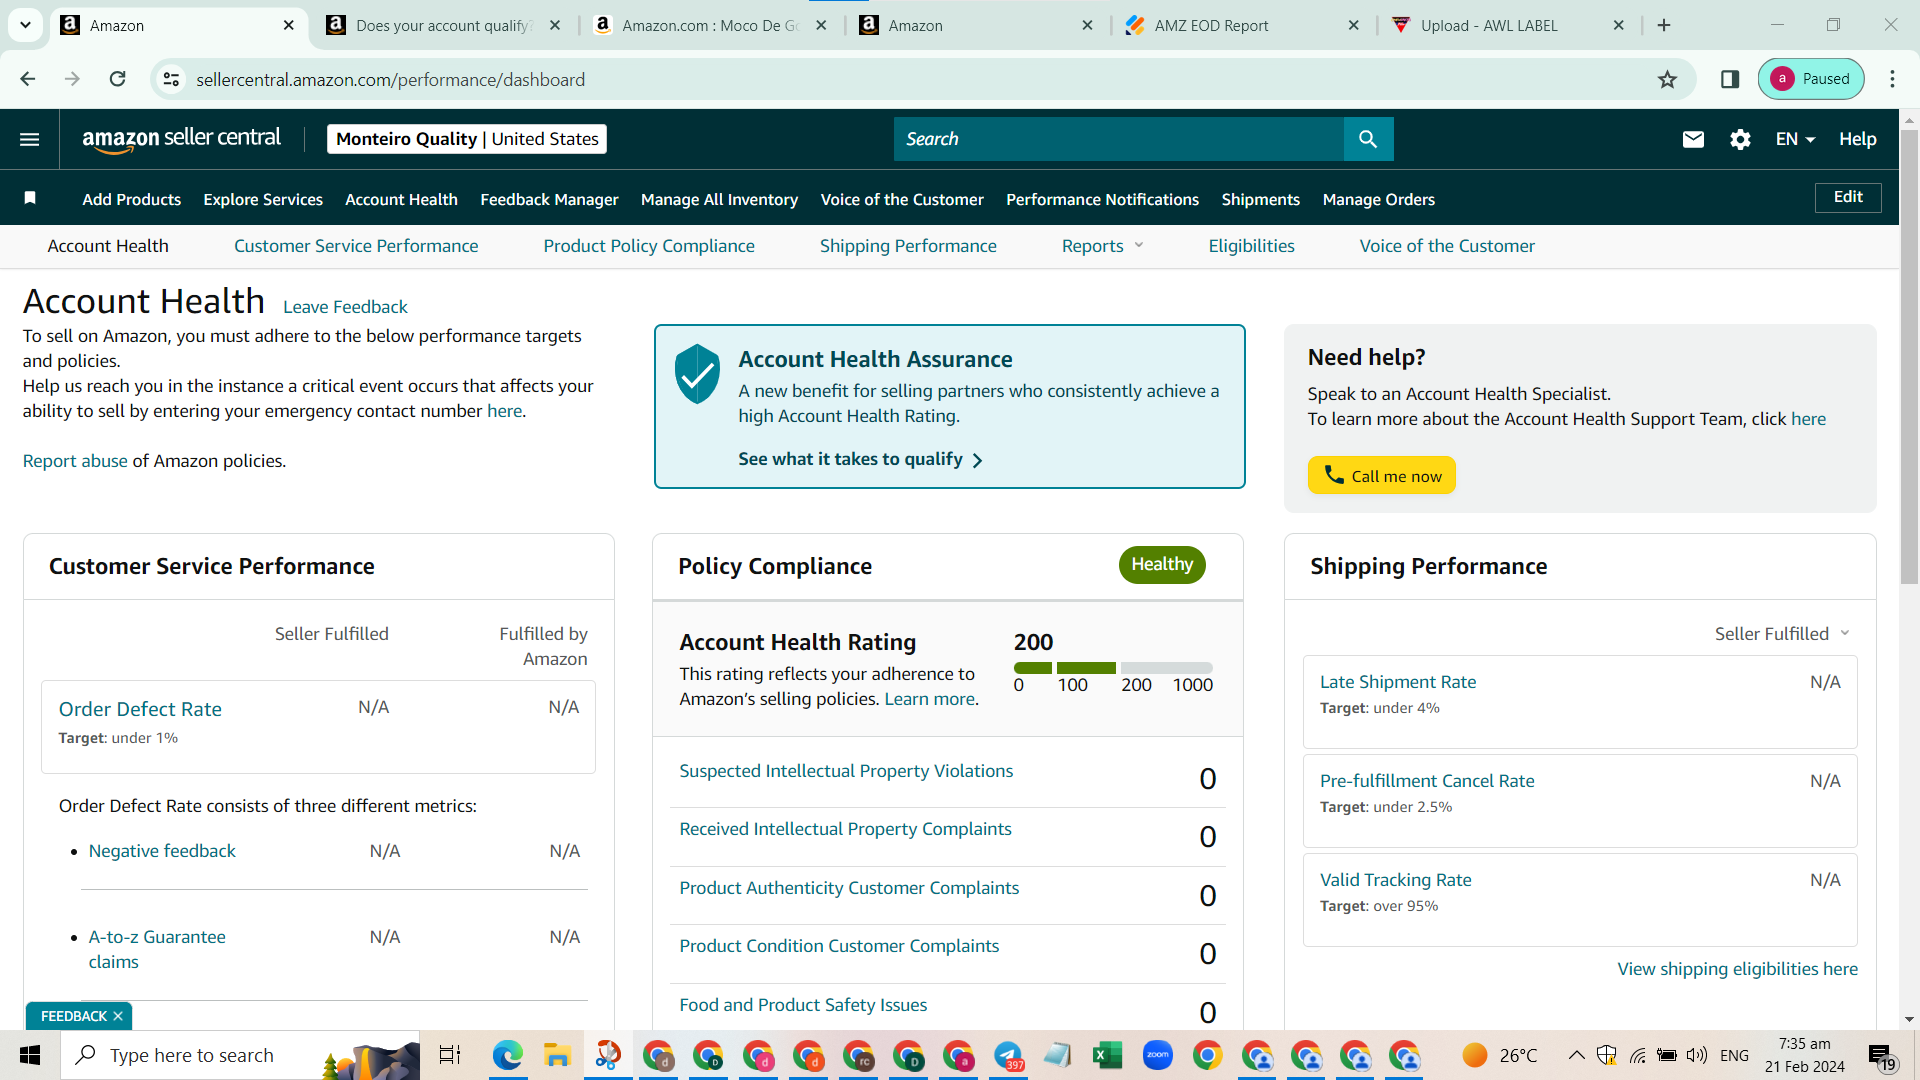Open the Windows notification center
This screenshot has height=1080, width=1920.
coord(1882,1056)
